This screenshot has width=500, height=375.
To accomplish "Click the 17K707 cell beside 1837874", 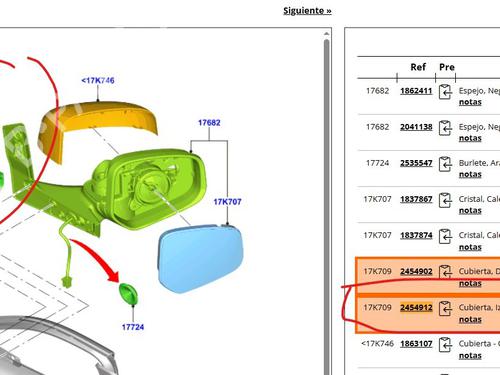I will pyautogui.click(x=377, y=235).
